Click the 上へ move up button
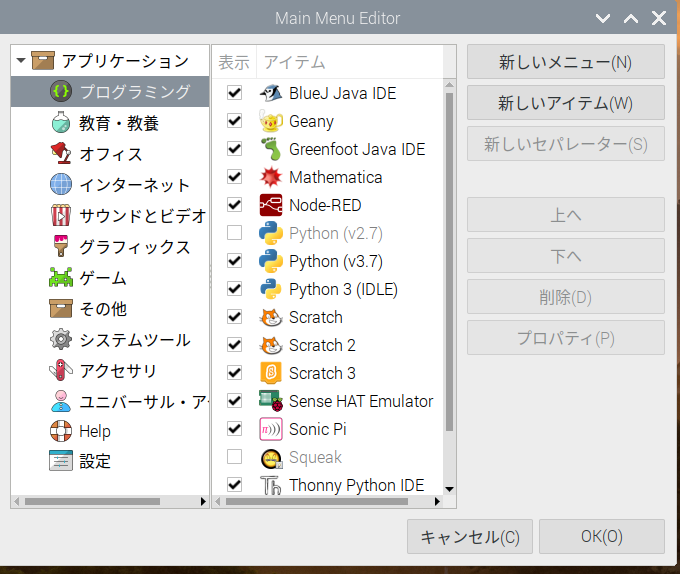This screenshot has height=574, width=680. click(566, 215)
